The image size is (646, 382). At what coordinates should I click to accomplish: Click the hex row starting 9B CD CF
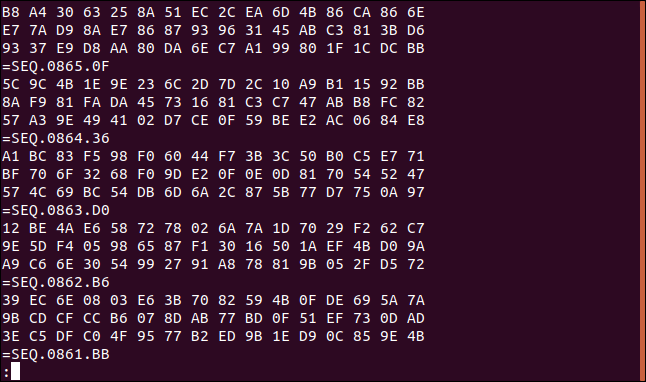point(213,319)
